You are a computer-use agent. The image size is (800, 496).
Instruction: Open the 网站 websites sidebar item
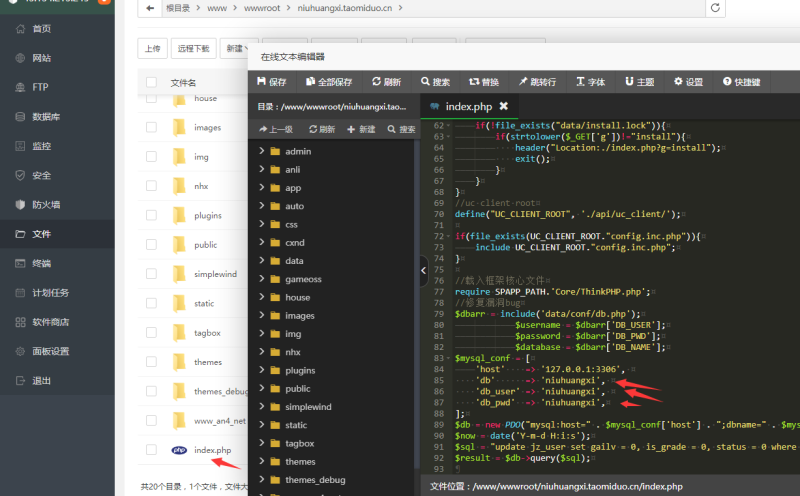(x=57, y=58)
